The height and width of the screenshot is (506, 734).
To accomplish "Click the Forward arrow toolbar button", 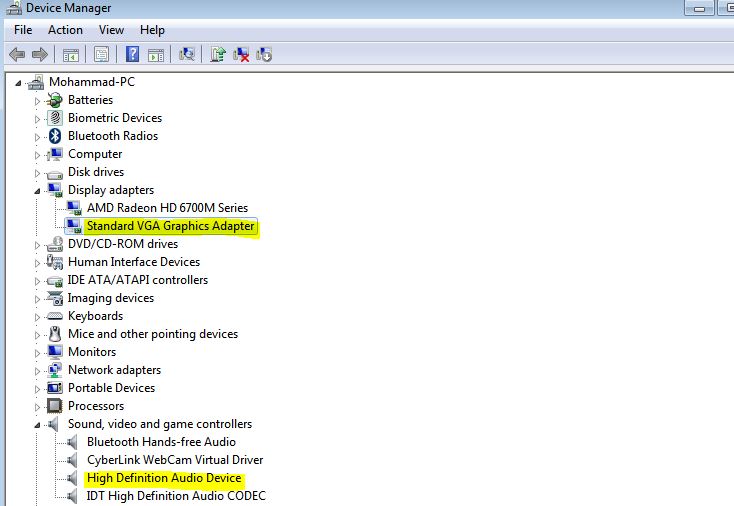I will [x=40, y=55].
